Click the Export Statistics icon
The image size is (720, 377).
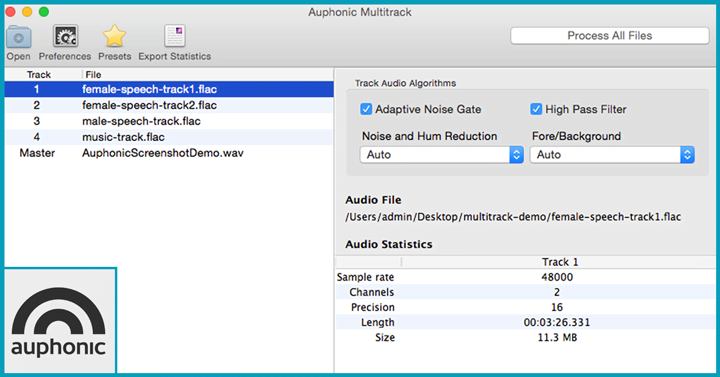[174, 36]
